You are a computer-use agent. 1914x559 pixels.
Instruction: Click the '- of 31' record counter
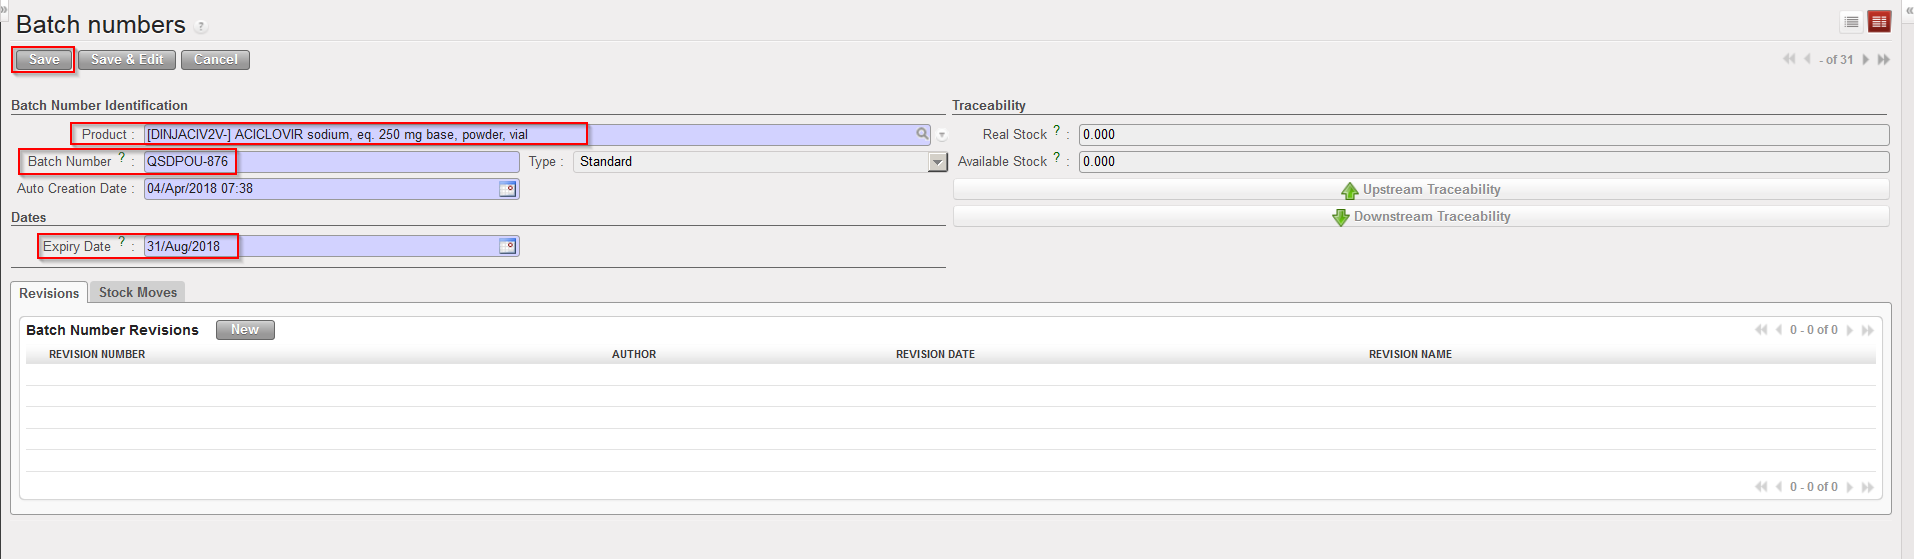click(1837, 60)
